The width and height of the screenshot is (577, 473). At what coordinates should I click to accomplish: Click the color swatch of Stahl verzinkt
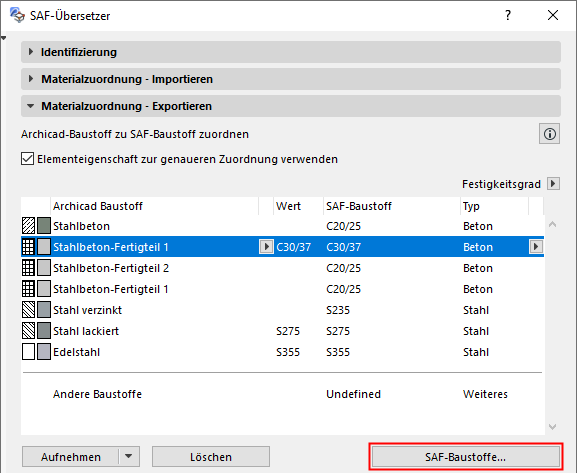click(x=44, y=310)
